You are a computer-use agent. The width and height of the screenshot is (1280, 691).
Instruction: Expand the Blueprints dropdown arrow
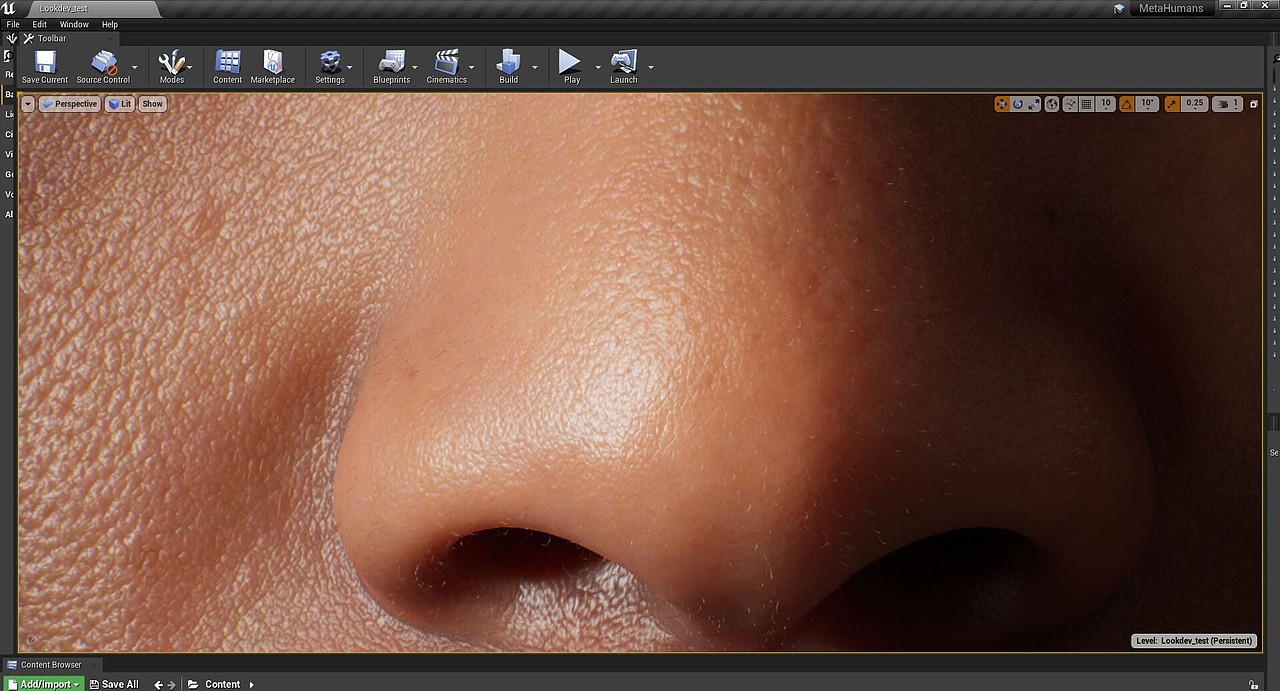(x=416, y=68)
